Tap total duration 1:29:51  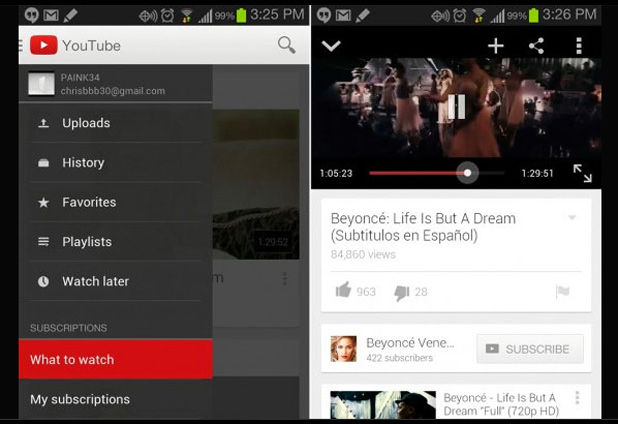click(x=537, y=173)
